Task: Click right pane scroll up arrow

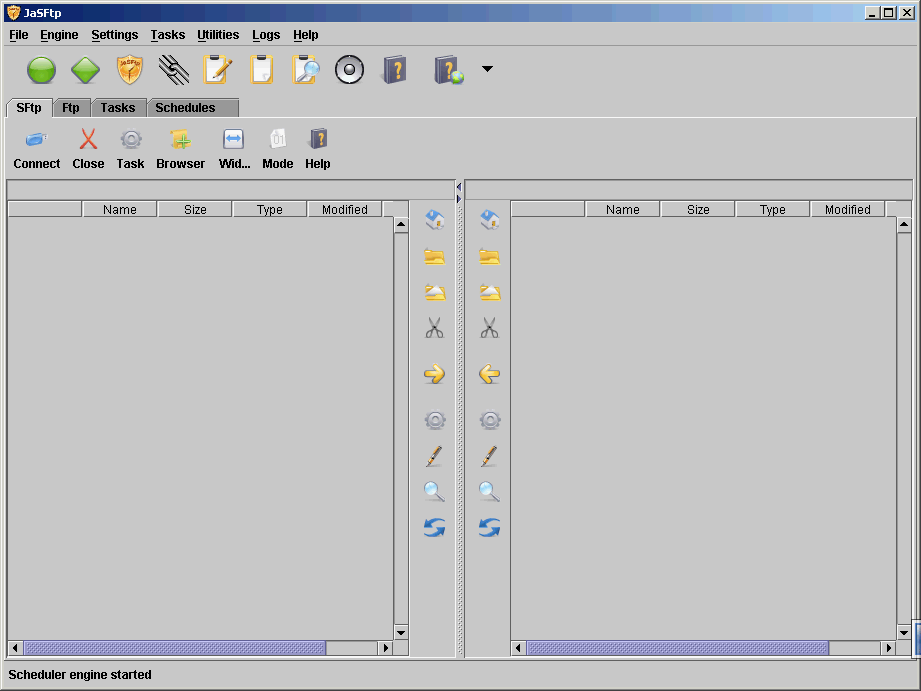Action: tap(904, 224)
